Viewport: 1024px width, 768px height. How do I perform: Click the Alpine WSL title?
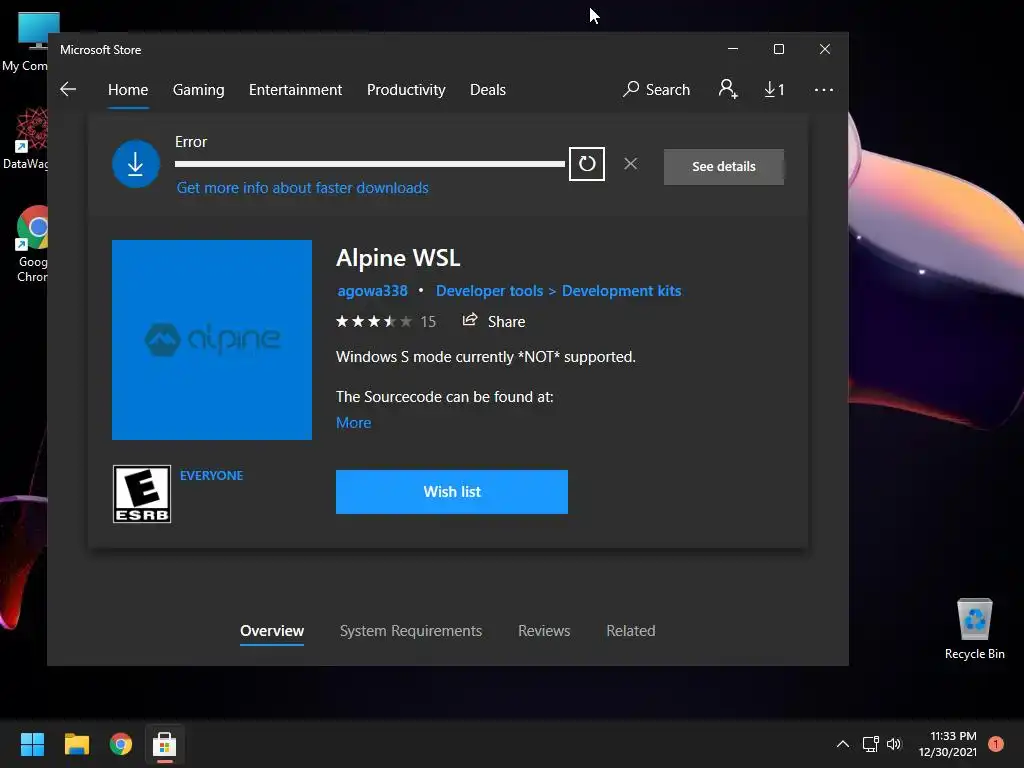(398, 258)
